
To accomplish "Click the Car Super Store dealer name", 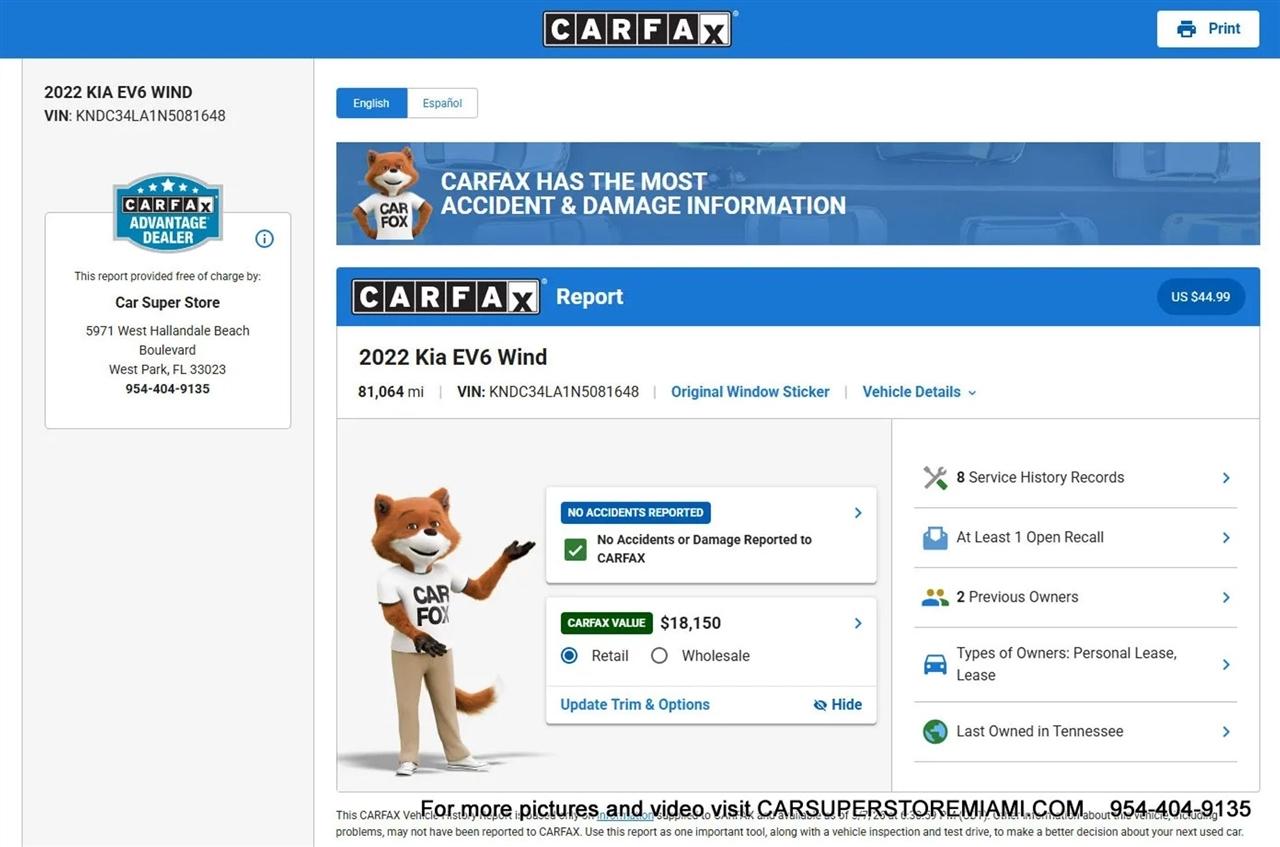I will tap(168, 303).
